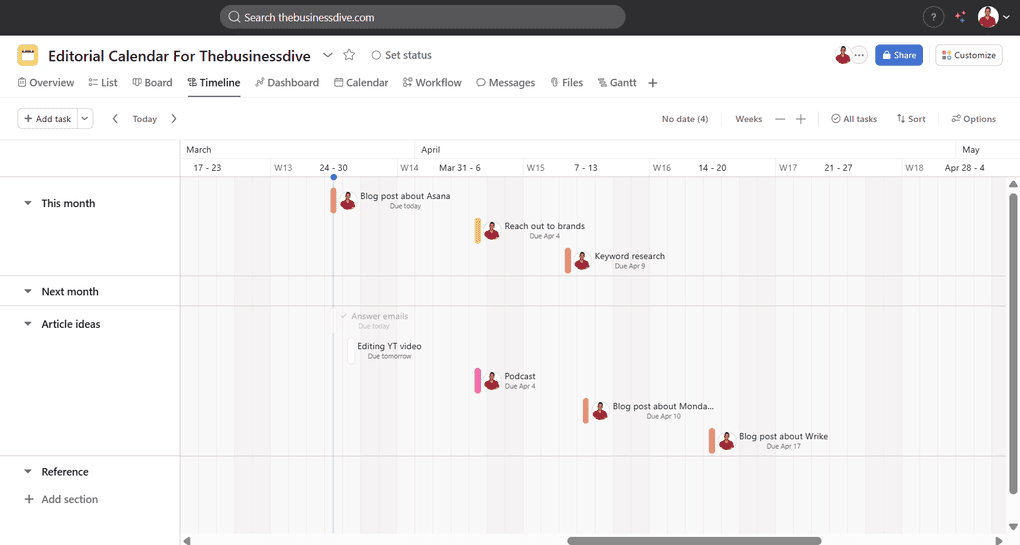
Task: Open the timeline Options menu
Action: coord(973,119)
